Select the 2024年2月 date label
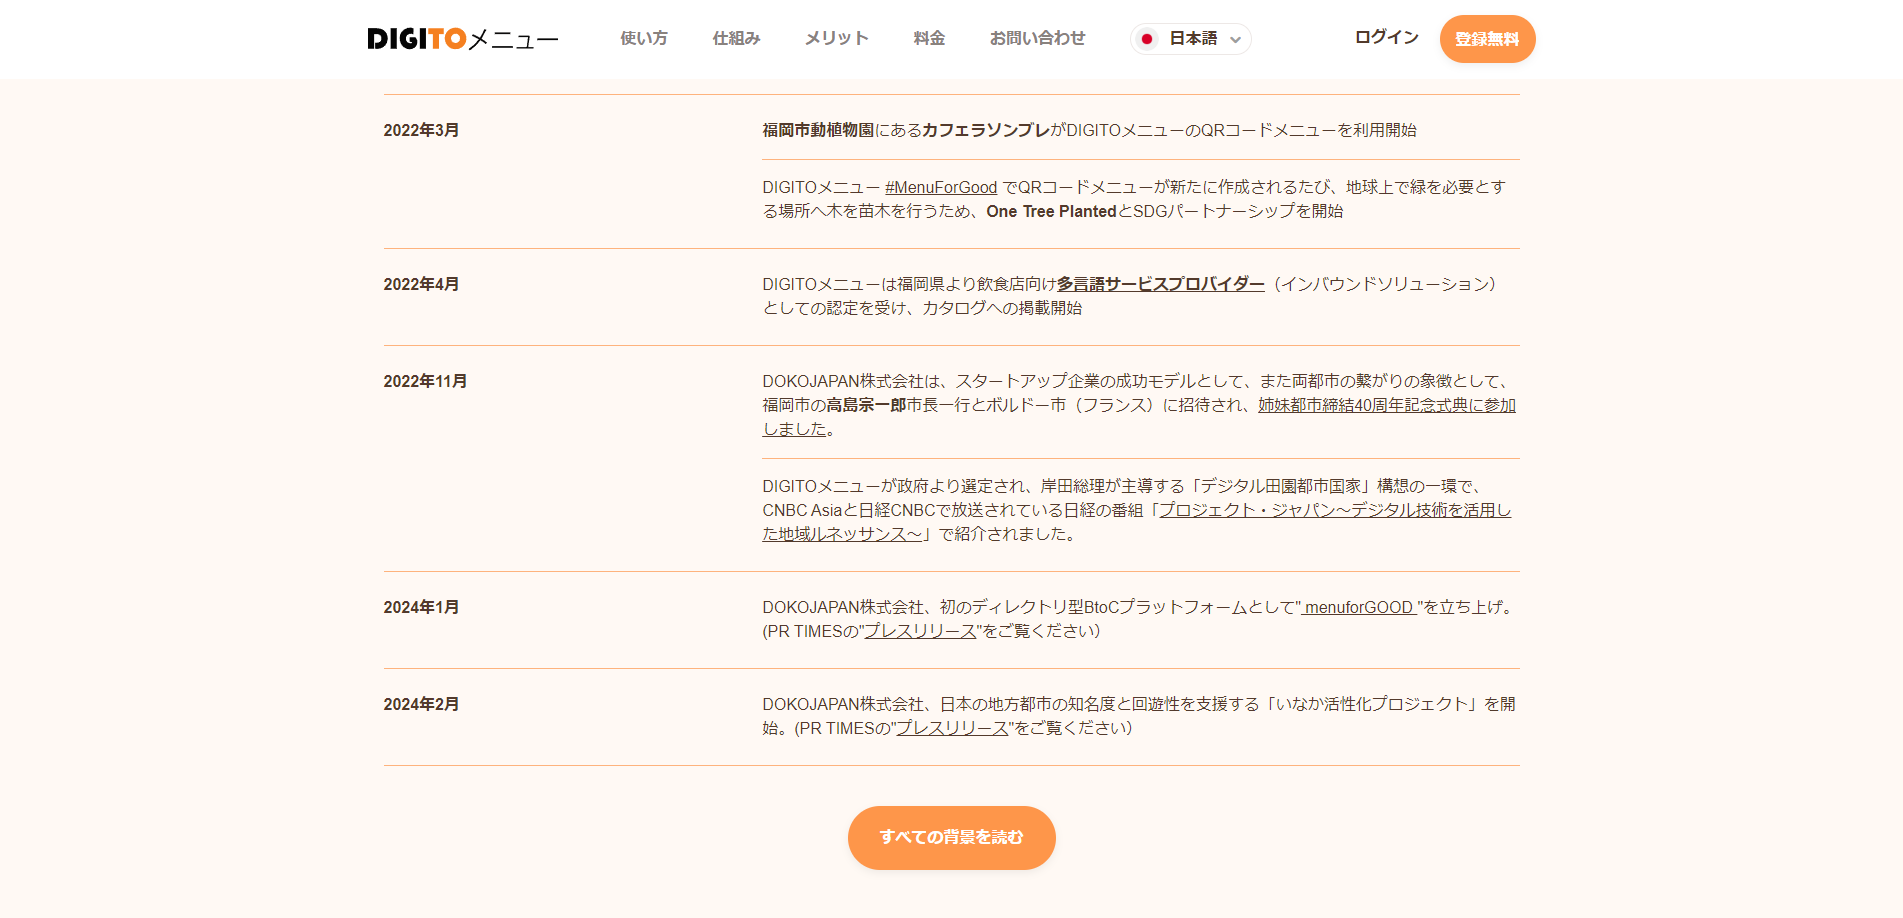Viewport: 1903px width, 918px height. pyautogui.click(x=421, y=704)
